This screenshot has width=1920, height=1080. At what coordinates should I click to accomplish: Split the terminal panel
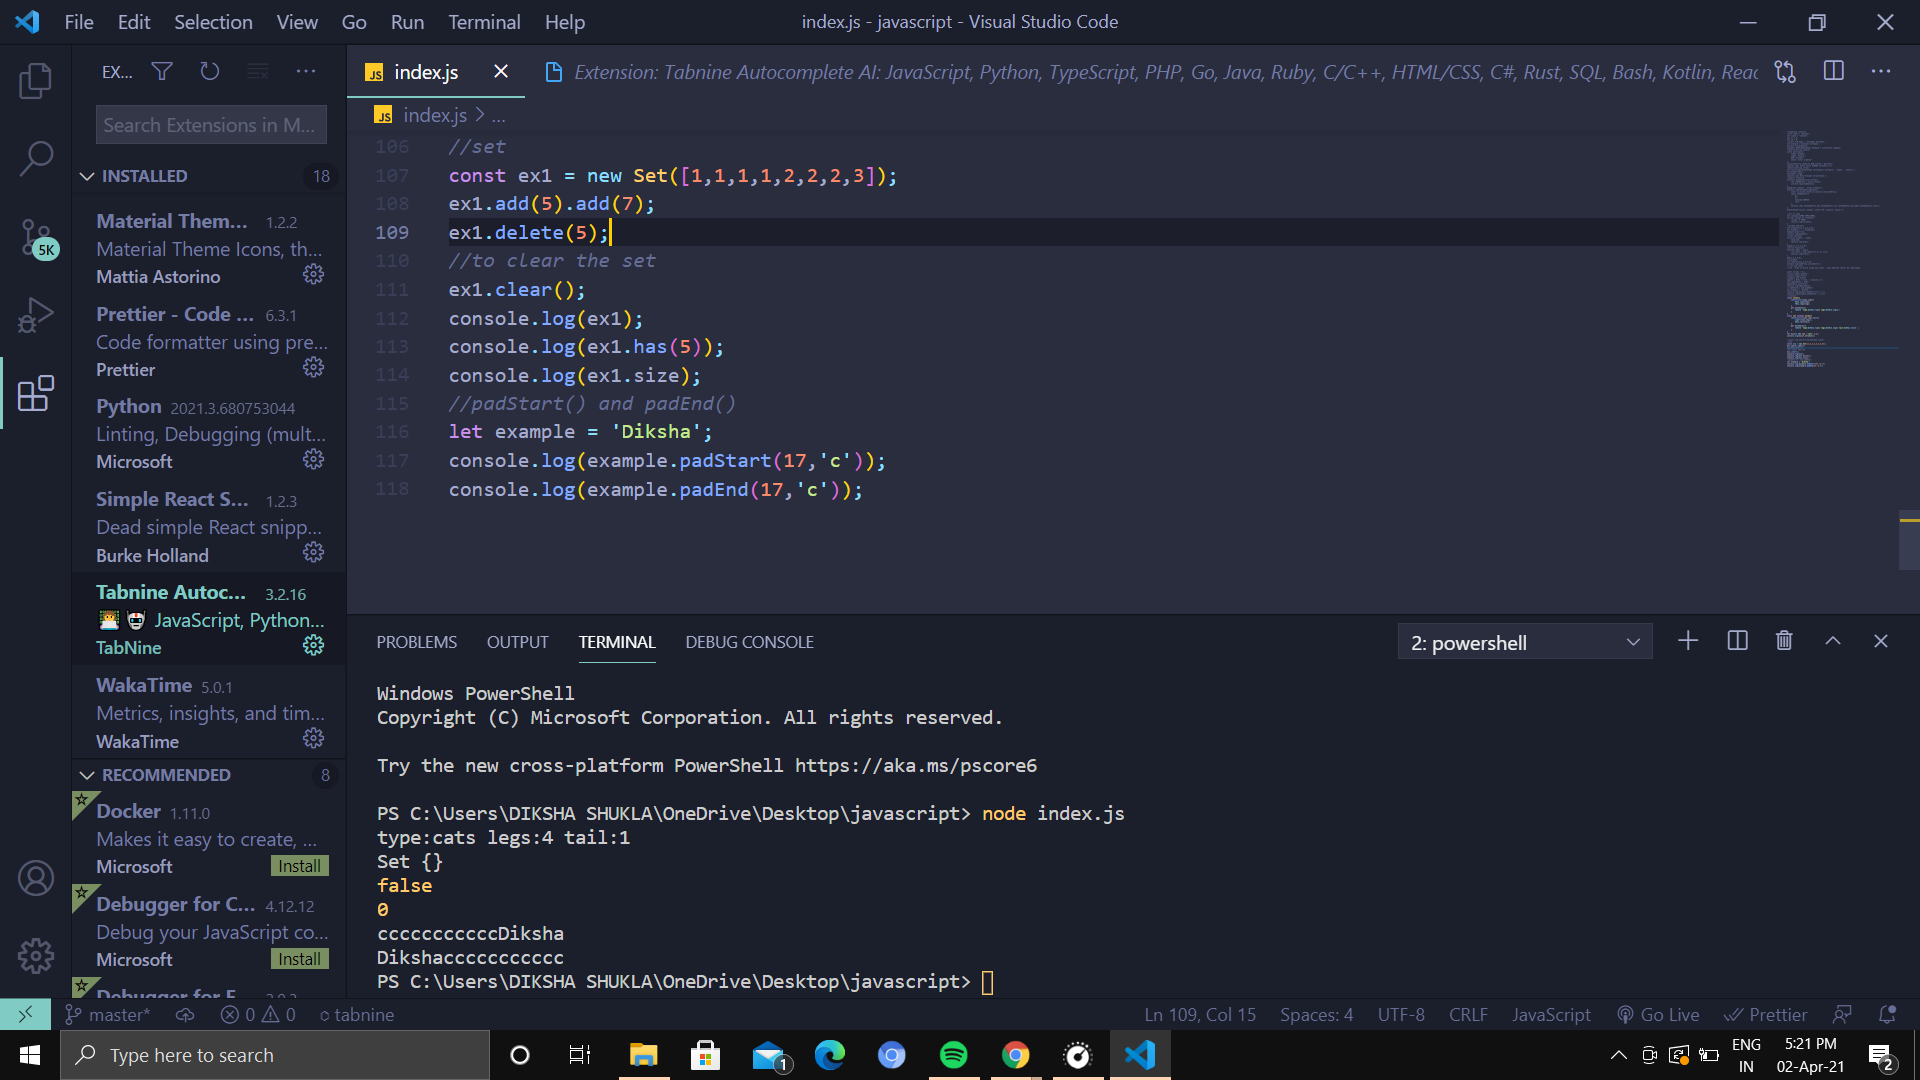(x=1737, y=641)
